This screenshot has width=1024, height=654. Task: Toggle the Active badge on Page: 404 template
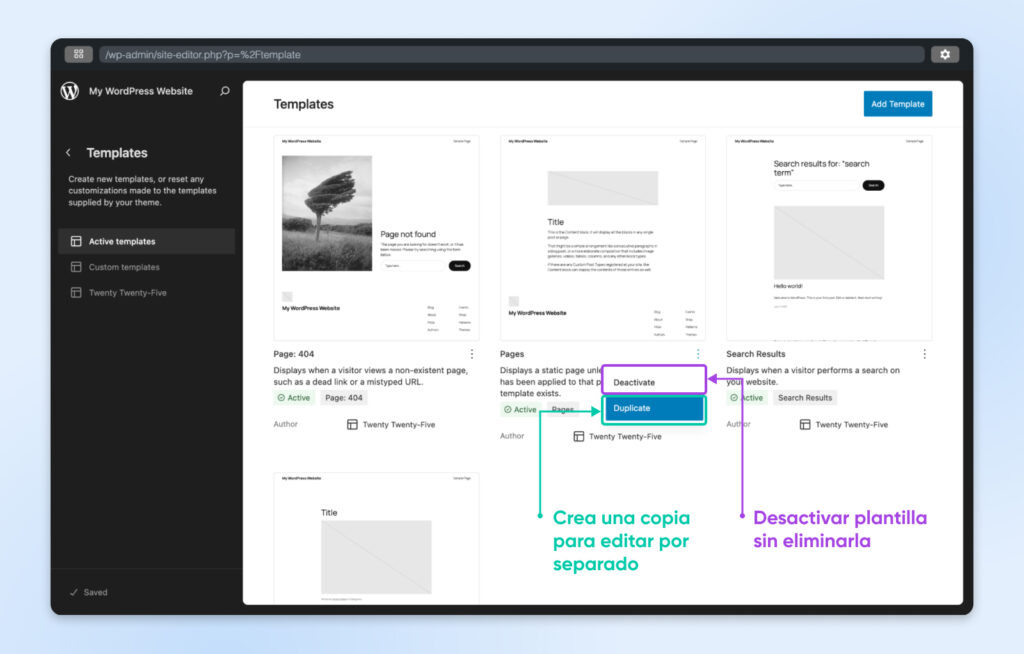(x=293, y=397)
